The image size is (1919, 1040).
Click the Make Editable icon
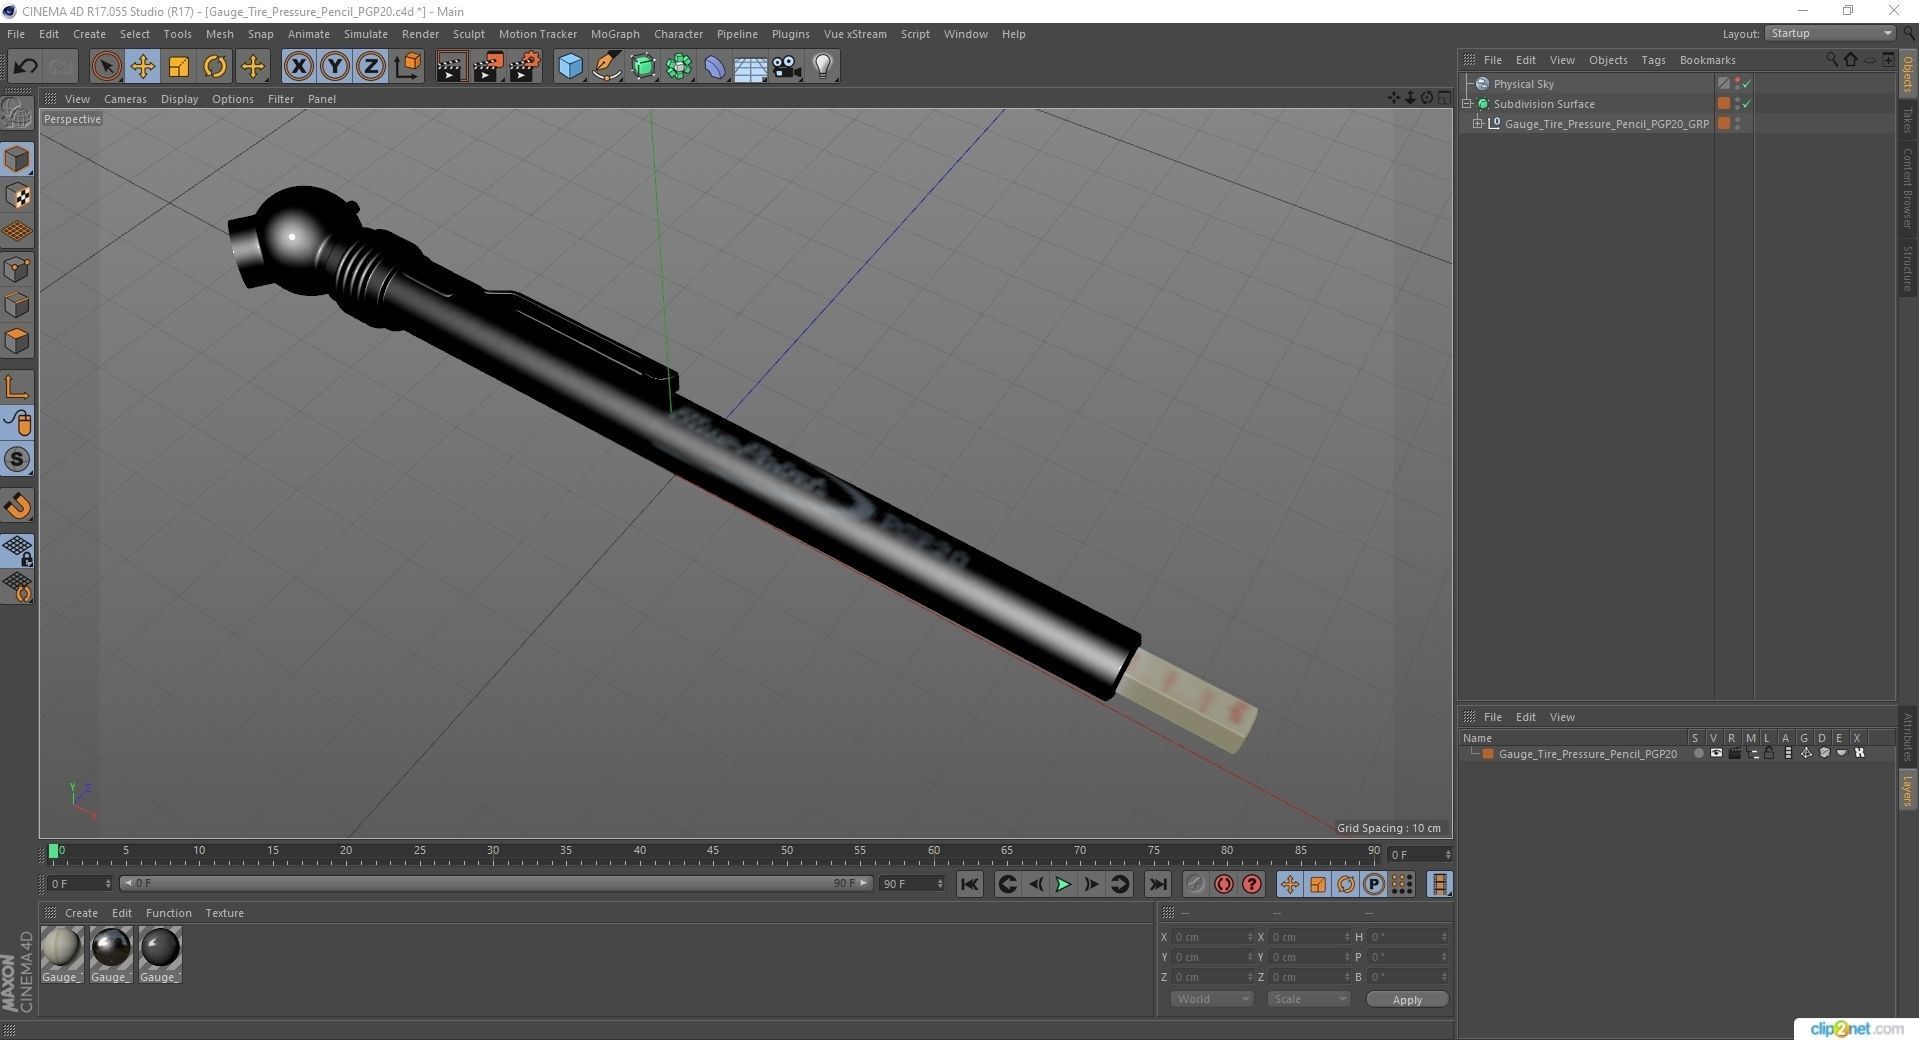(17, 114)
